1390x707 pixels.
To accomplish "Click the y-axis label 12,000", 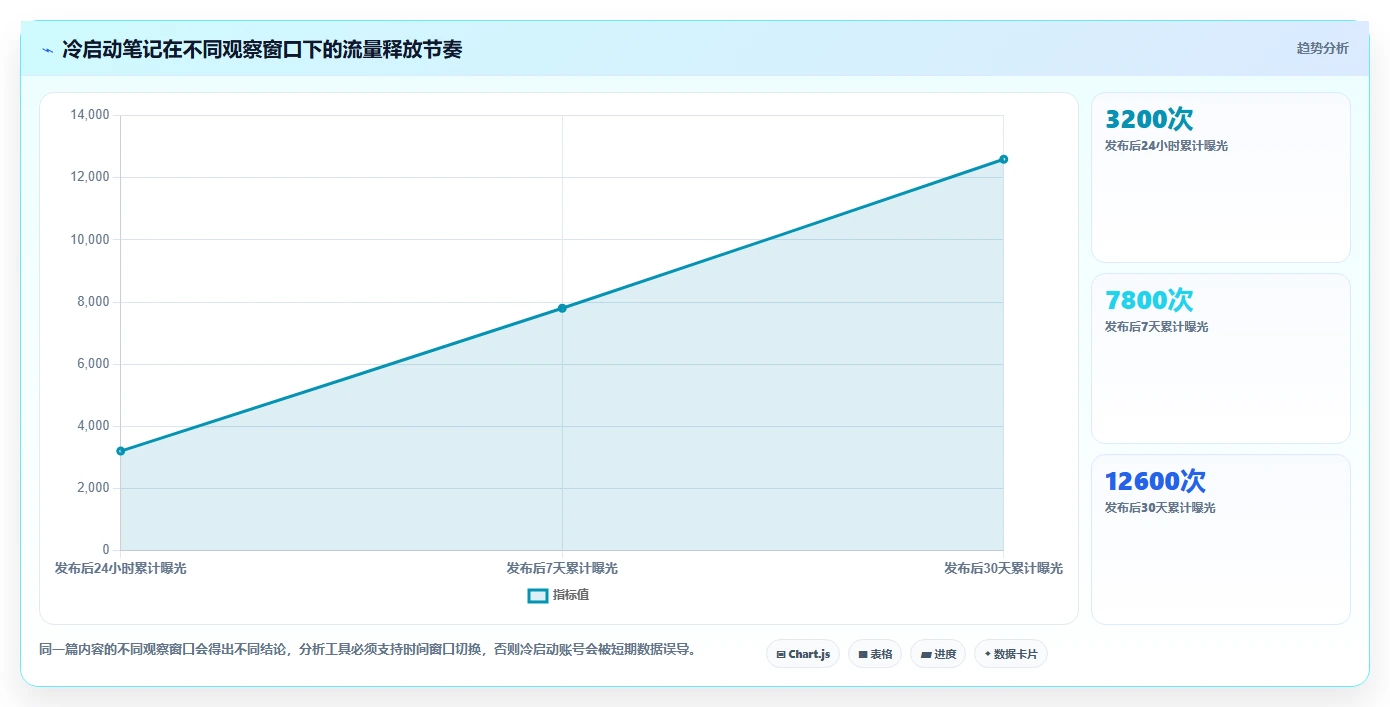I will click(90, 177).
